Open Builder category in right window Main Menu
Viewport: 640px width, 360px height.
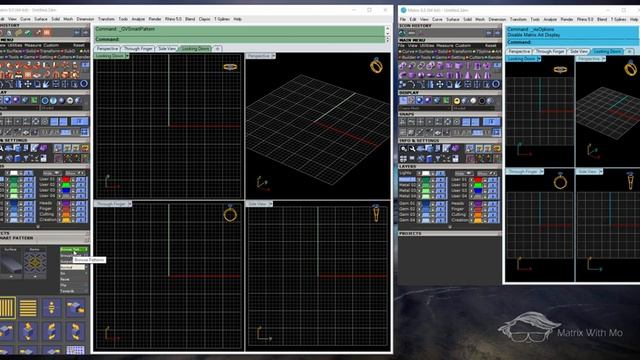point(409,58)
